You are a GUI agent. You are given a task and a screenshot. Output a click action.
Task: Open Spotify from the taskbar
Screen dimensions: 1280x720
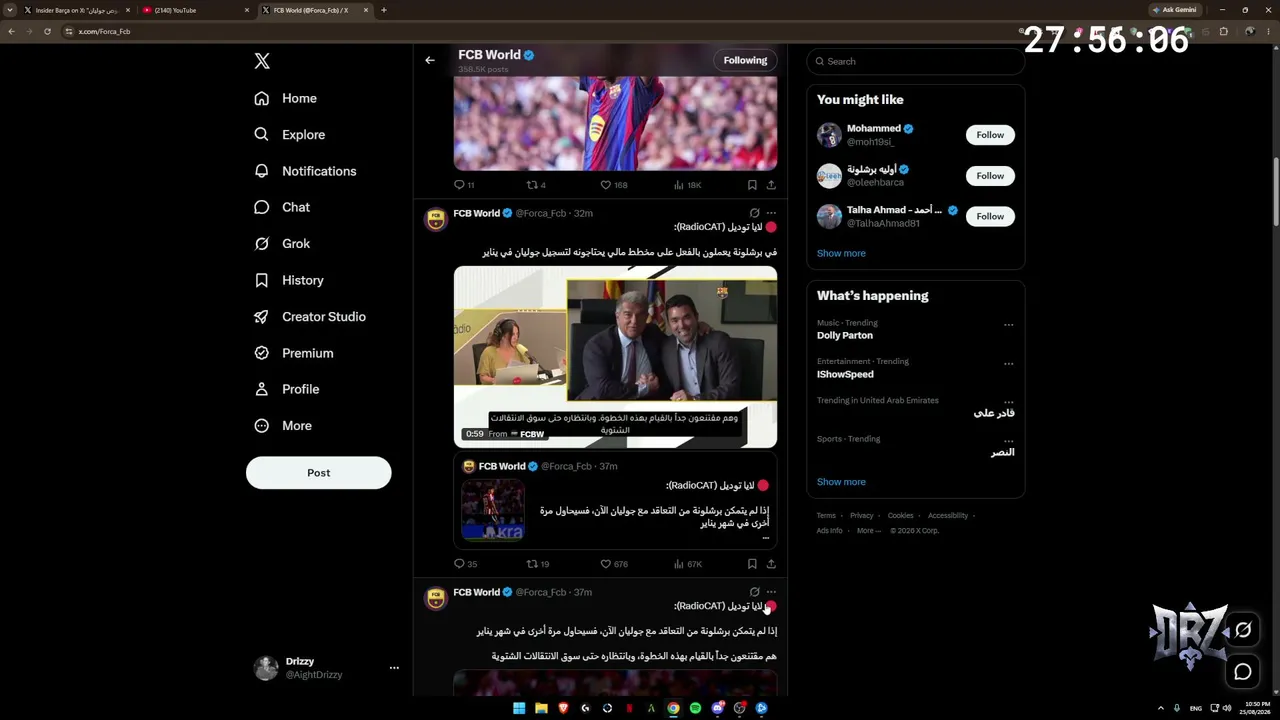[x=695, y=708]
